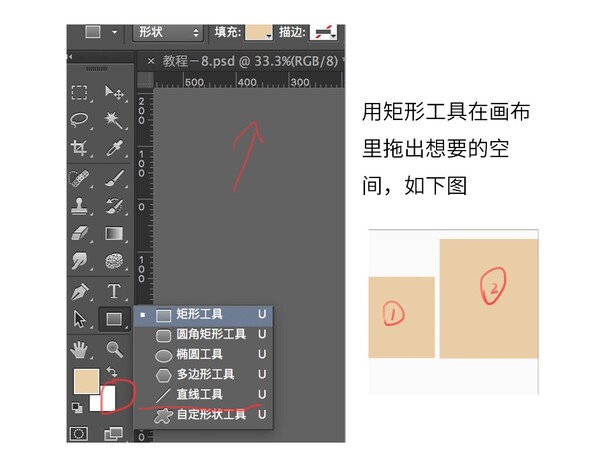This screenshot has height=452, width=600.
Task: Select the Brush tool
Action: tap(114, 178)
